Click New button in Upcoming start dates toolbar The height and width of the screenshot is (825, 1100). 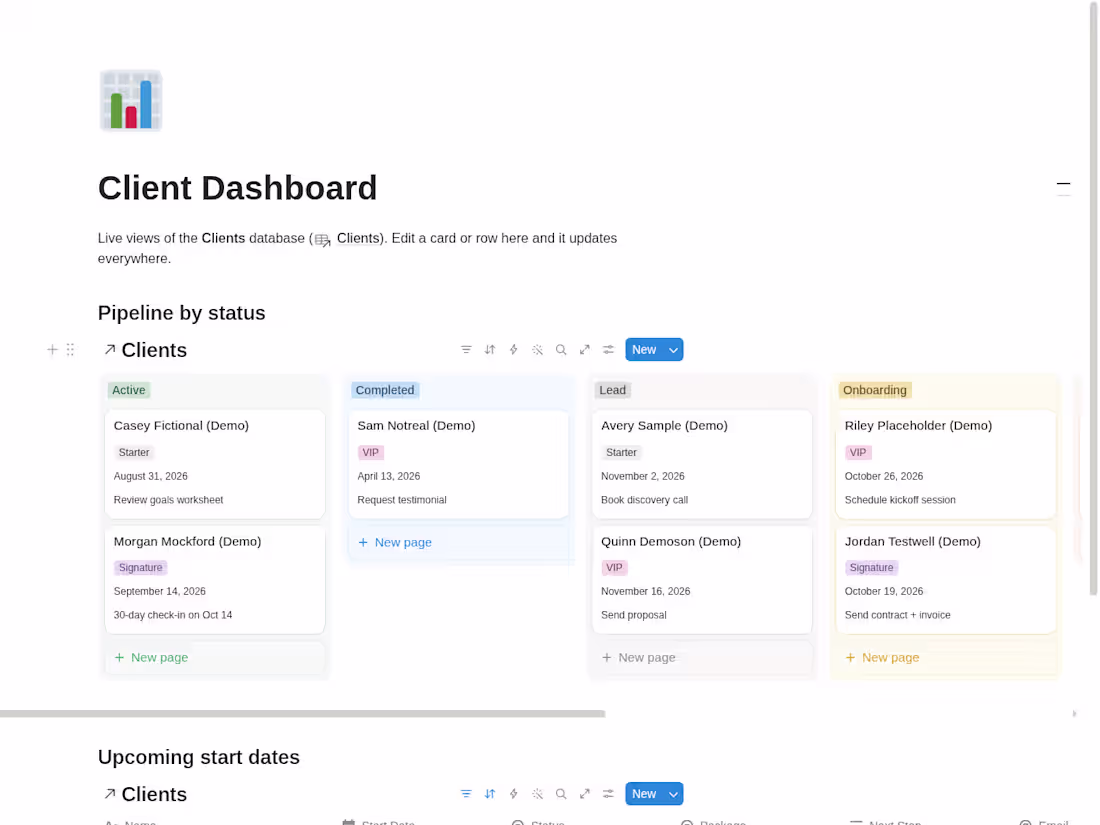pyautogui.click(x=644, y=793)
